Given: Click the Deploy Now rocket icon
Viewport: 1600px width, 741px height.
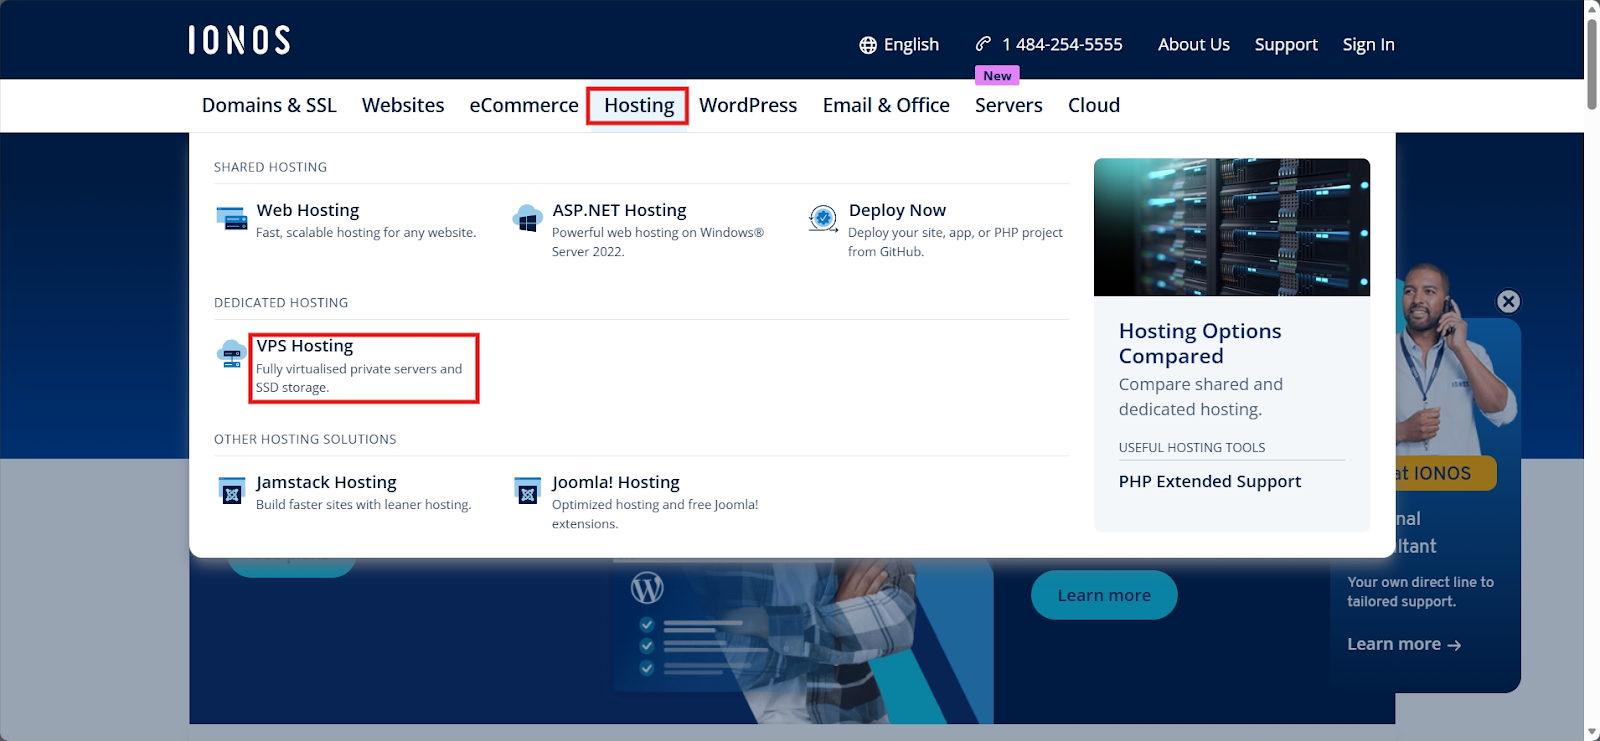Looking at the screenshot, I should tap(823, 218).
